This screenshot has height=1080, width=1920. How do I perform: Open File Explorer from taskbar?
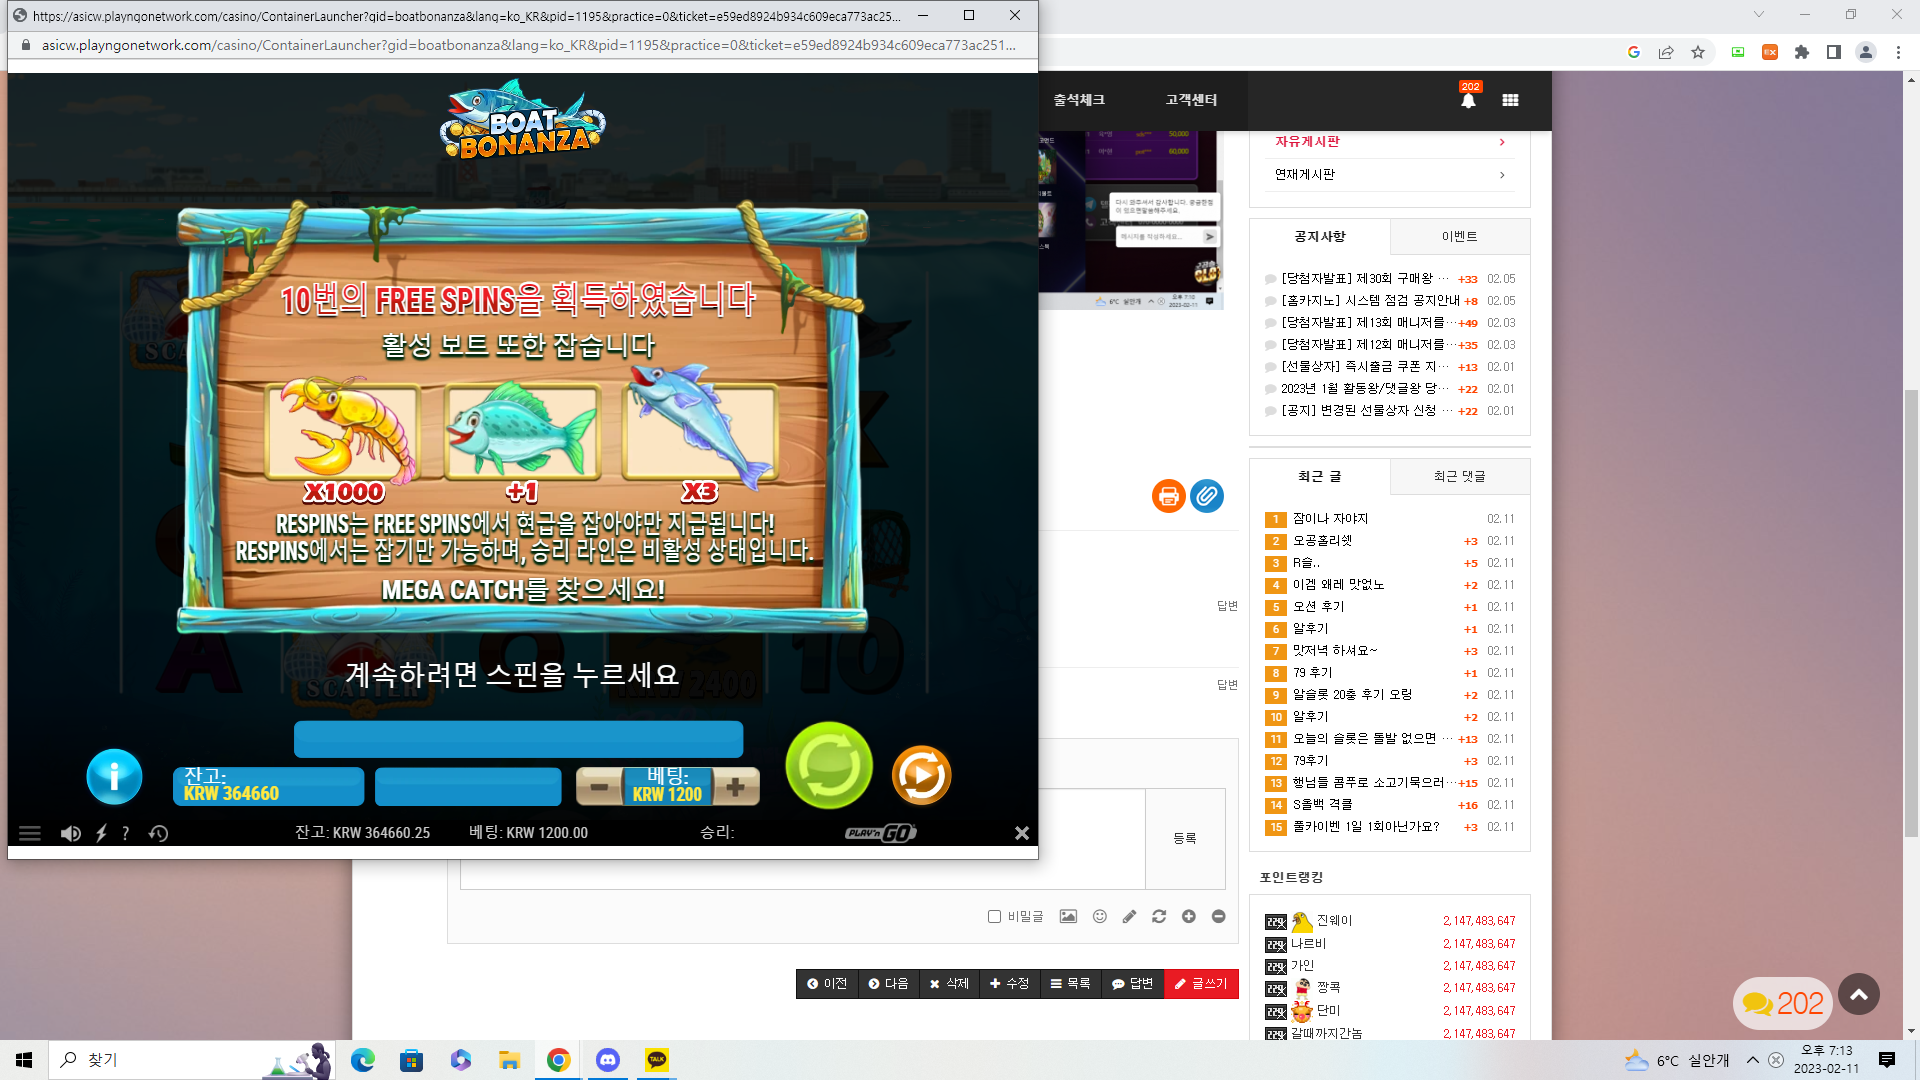(510, 1060)
